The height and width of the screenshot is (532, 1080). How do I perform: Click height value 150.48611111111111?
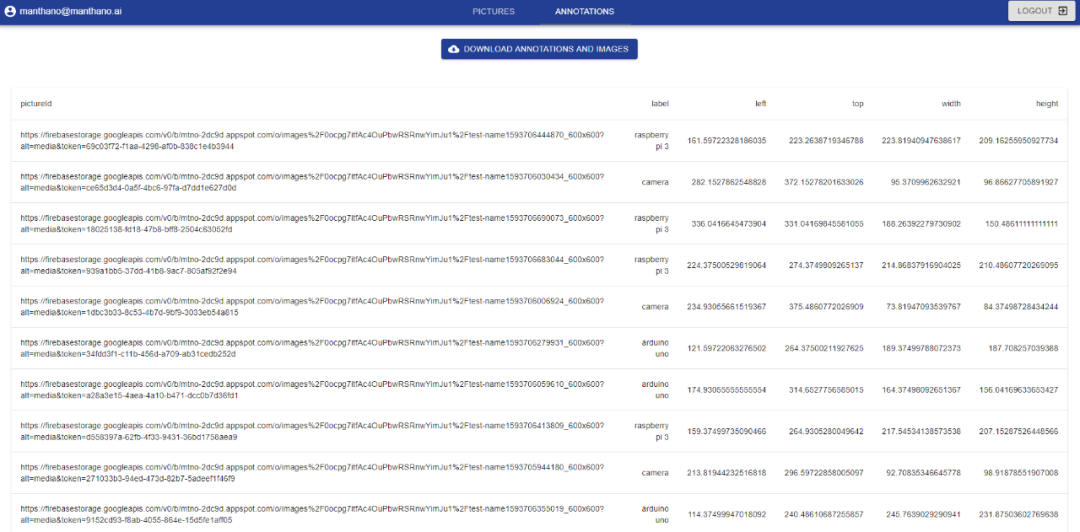click(x=1019, y=224)
